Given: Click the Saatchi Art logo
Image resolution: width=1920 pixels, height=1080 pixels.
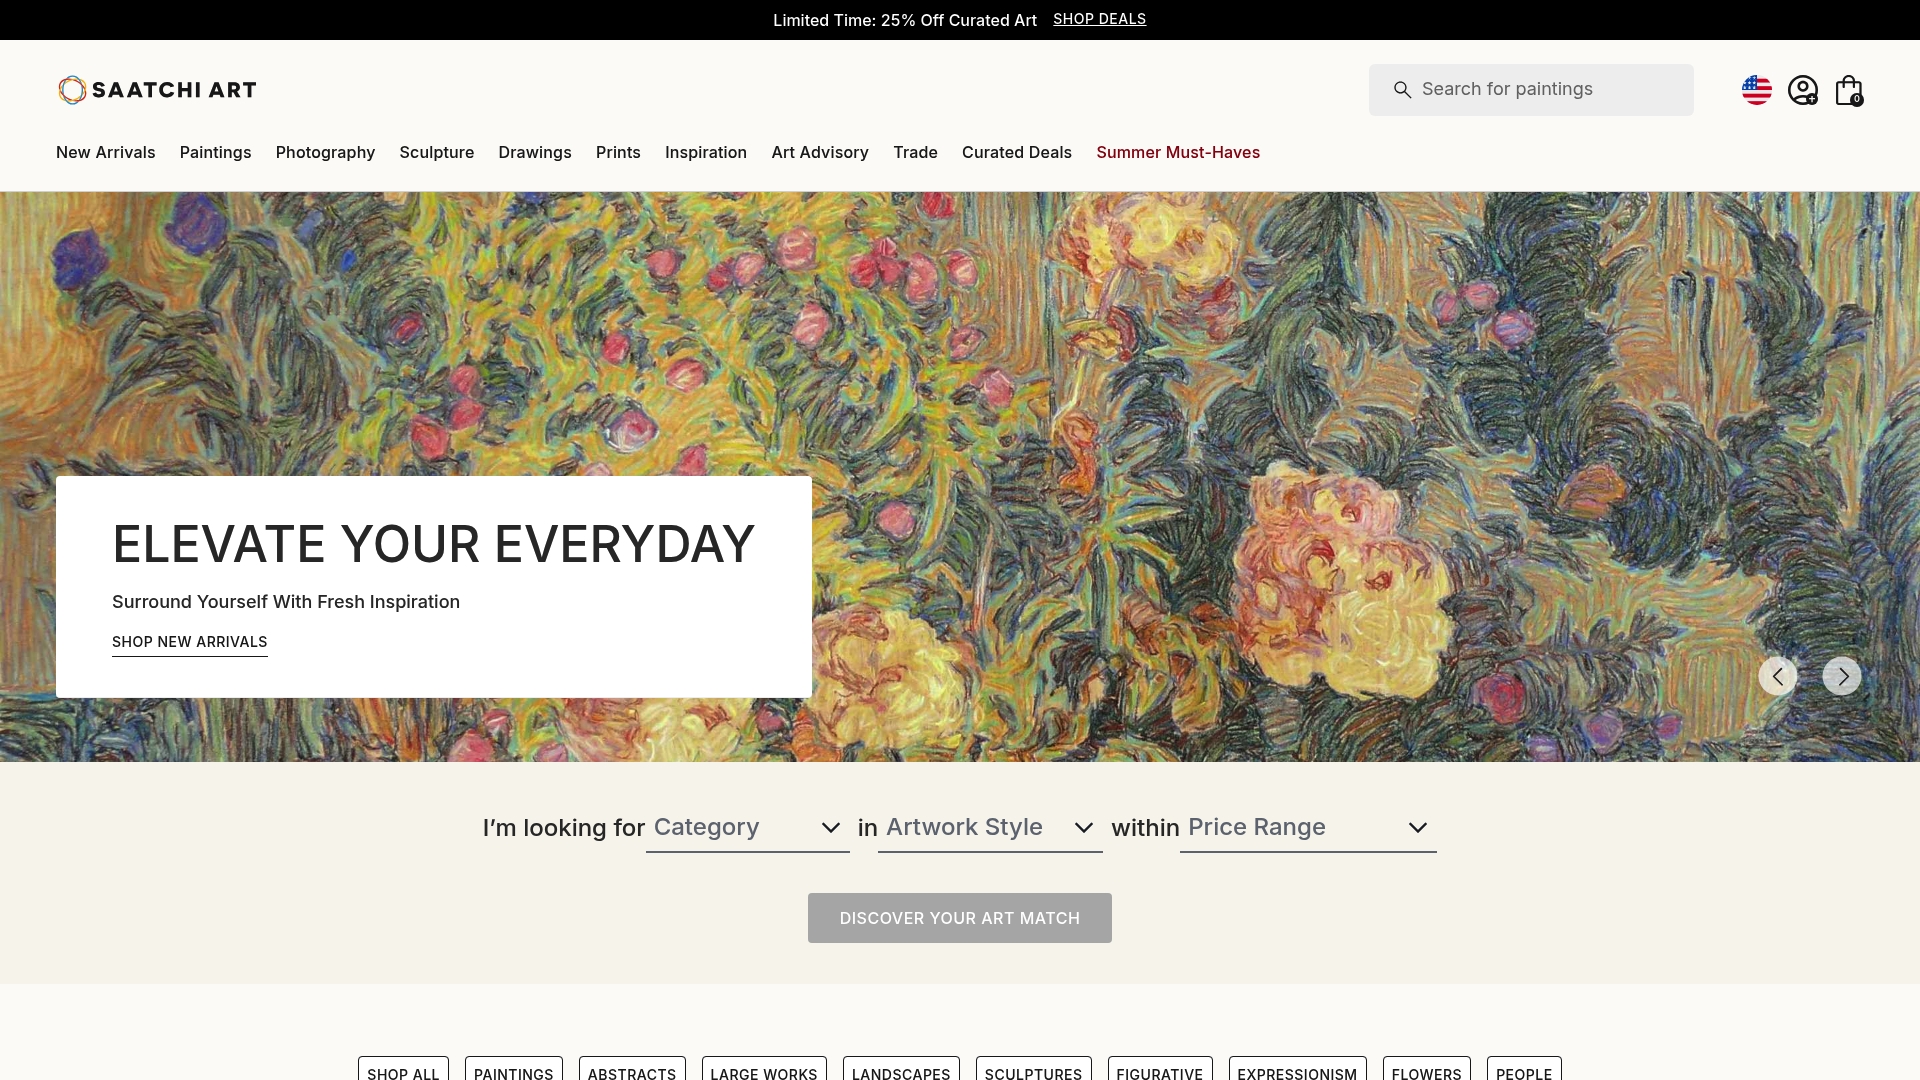Looking at the screenshot, I should click(x=157, y=90).
